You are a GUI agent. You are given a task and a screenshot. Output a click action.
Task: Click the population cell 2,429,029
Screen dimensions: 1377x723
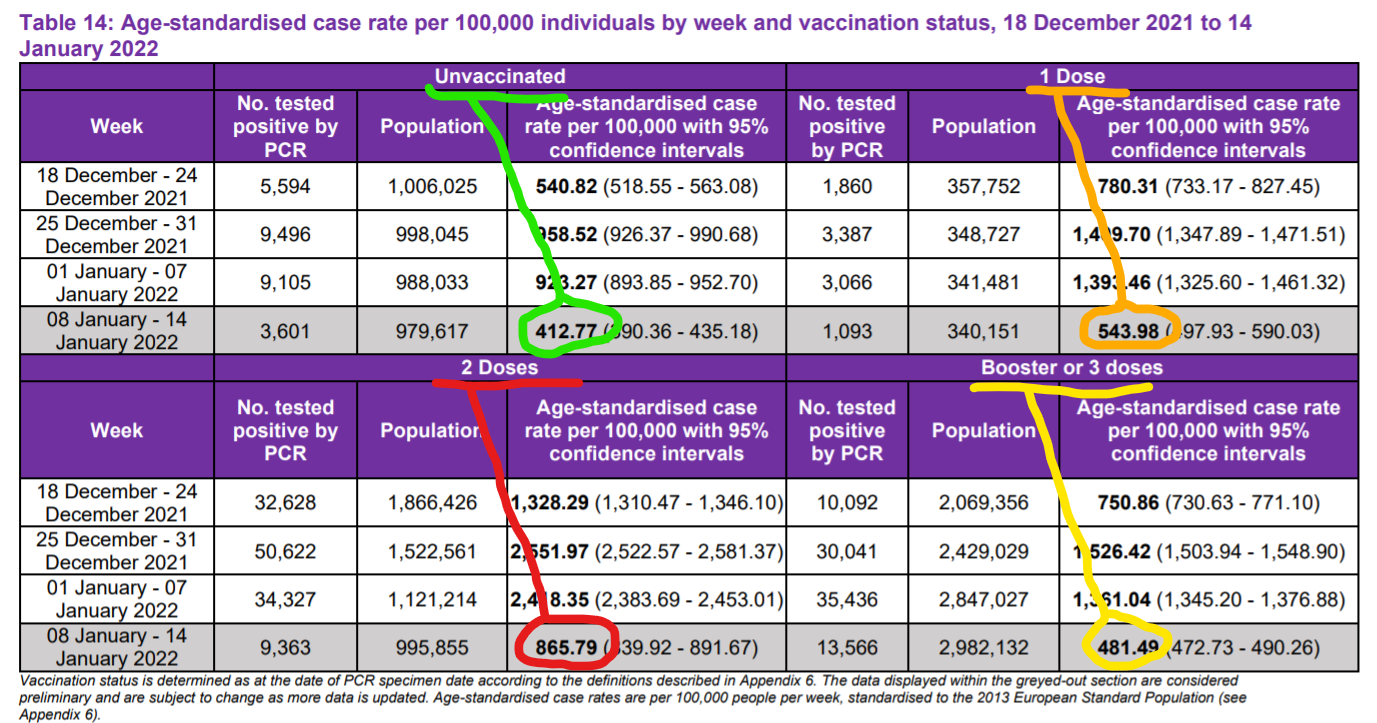point(983,551)
